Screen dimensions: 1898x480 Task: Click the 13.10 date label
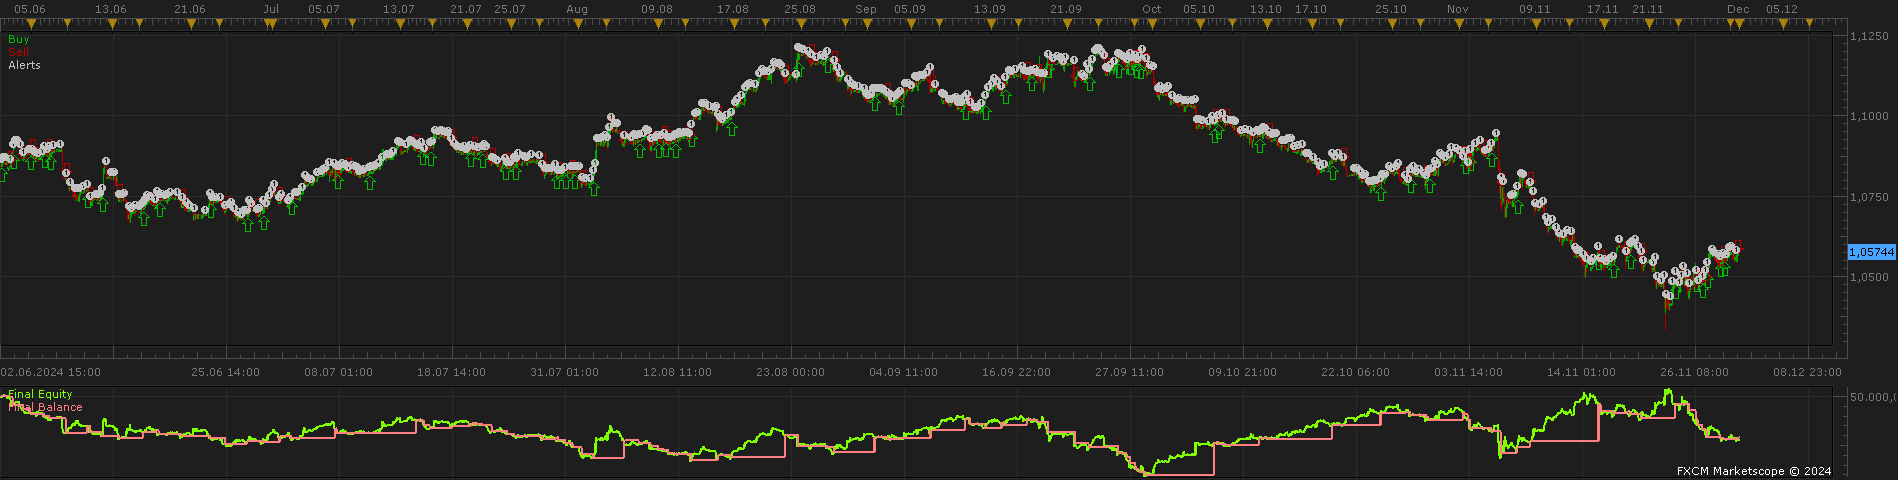point(1266,9)
